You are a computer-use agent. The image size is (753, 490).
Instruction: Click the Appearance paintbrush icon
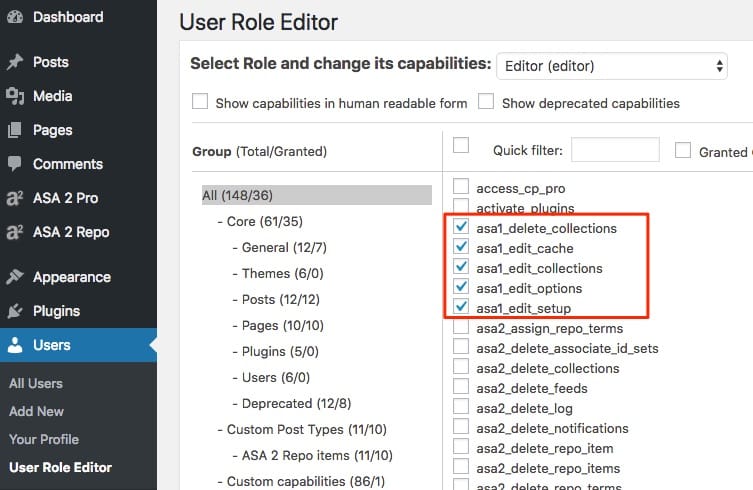[15, 277]
